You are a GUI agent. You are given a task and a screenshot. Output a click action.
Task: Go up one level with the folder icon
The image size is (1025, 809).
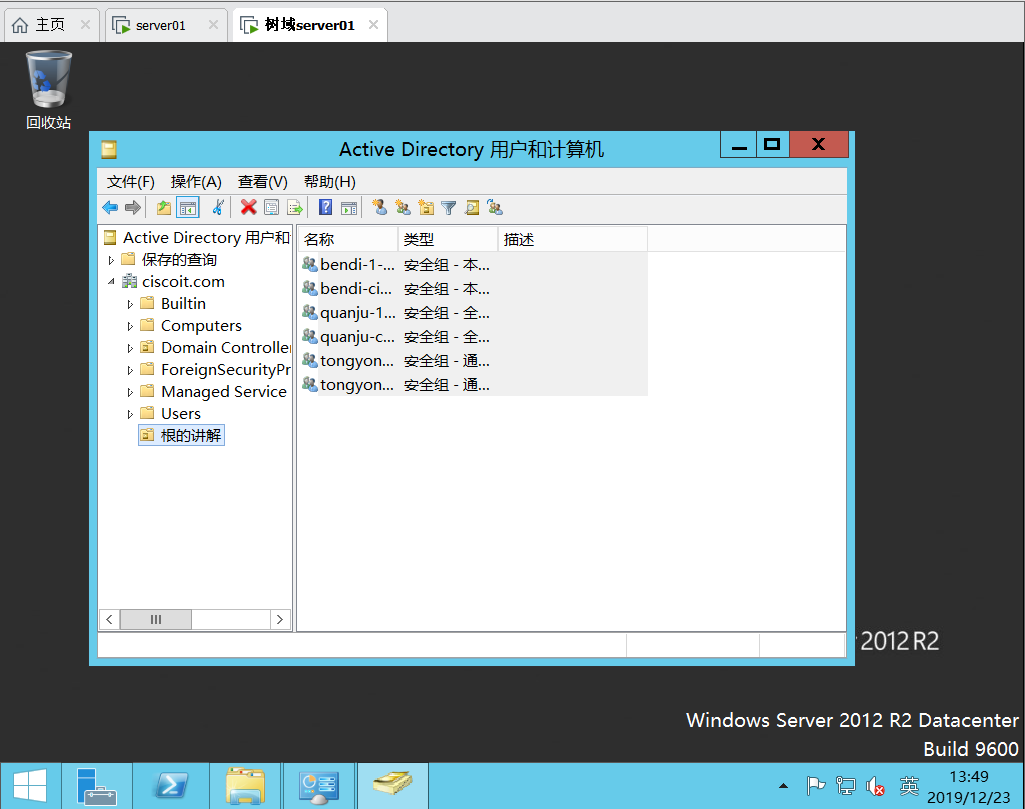(x=163, y=208)
